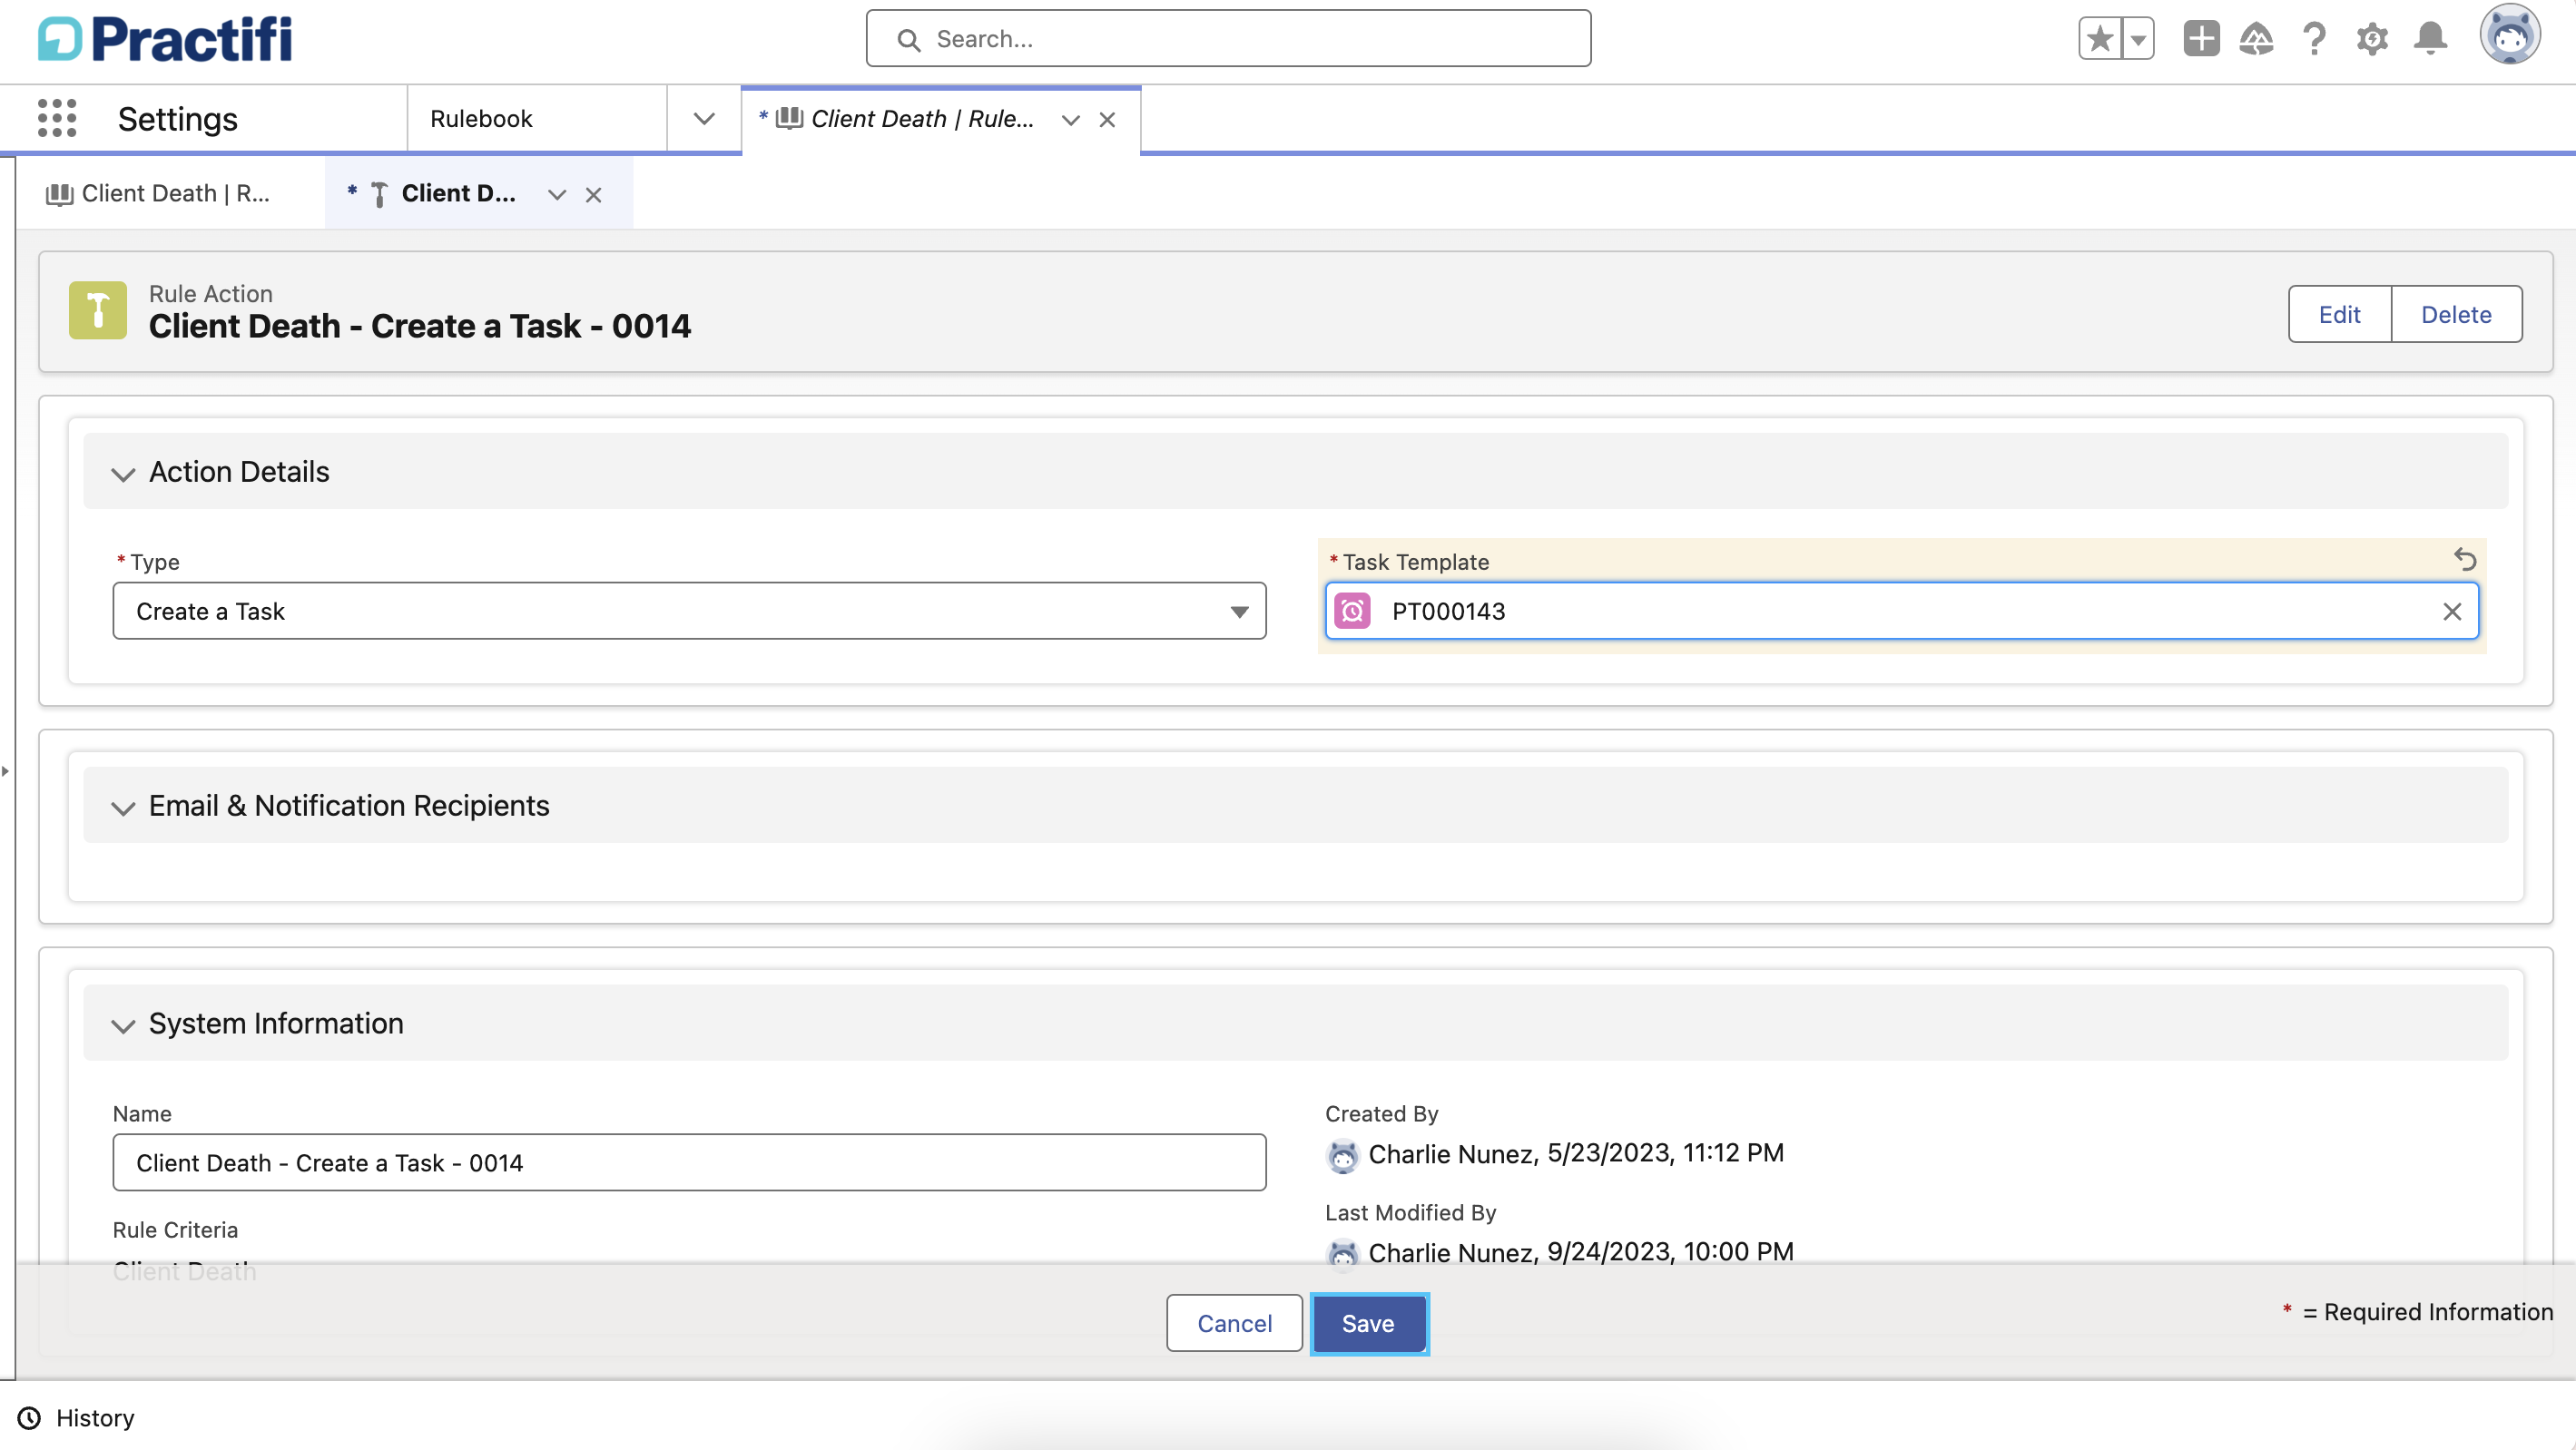Open the Favorites list dropdown arrow

pyautogui.click(x=2137, y=39)
